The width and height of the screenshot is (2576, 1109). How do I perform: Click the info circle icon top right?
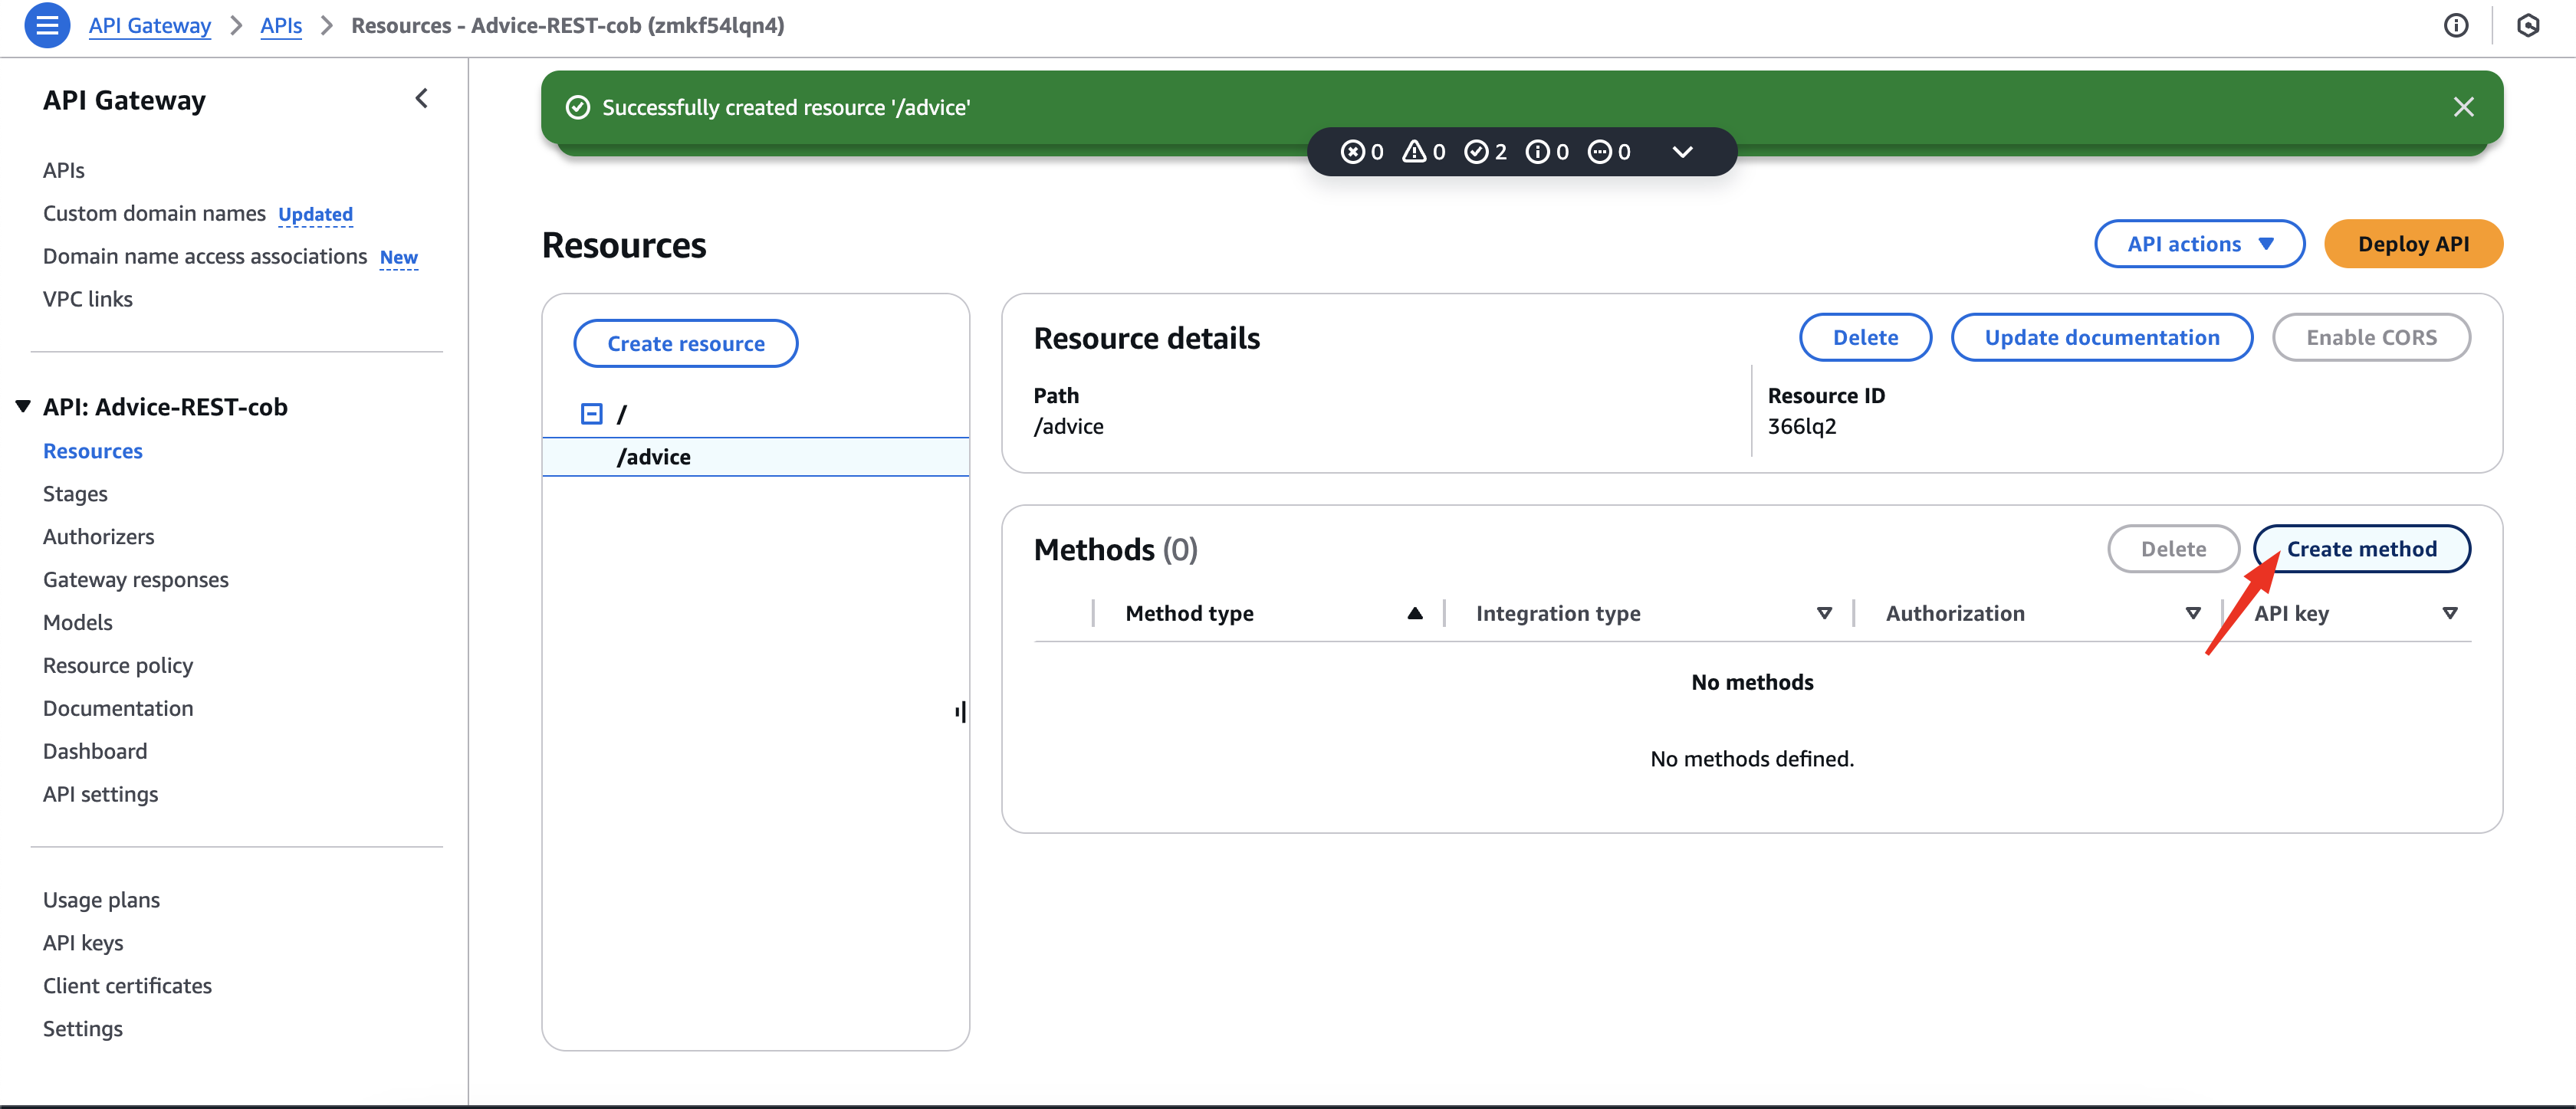(2455, 25)
